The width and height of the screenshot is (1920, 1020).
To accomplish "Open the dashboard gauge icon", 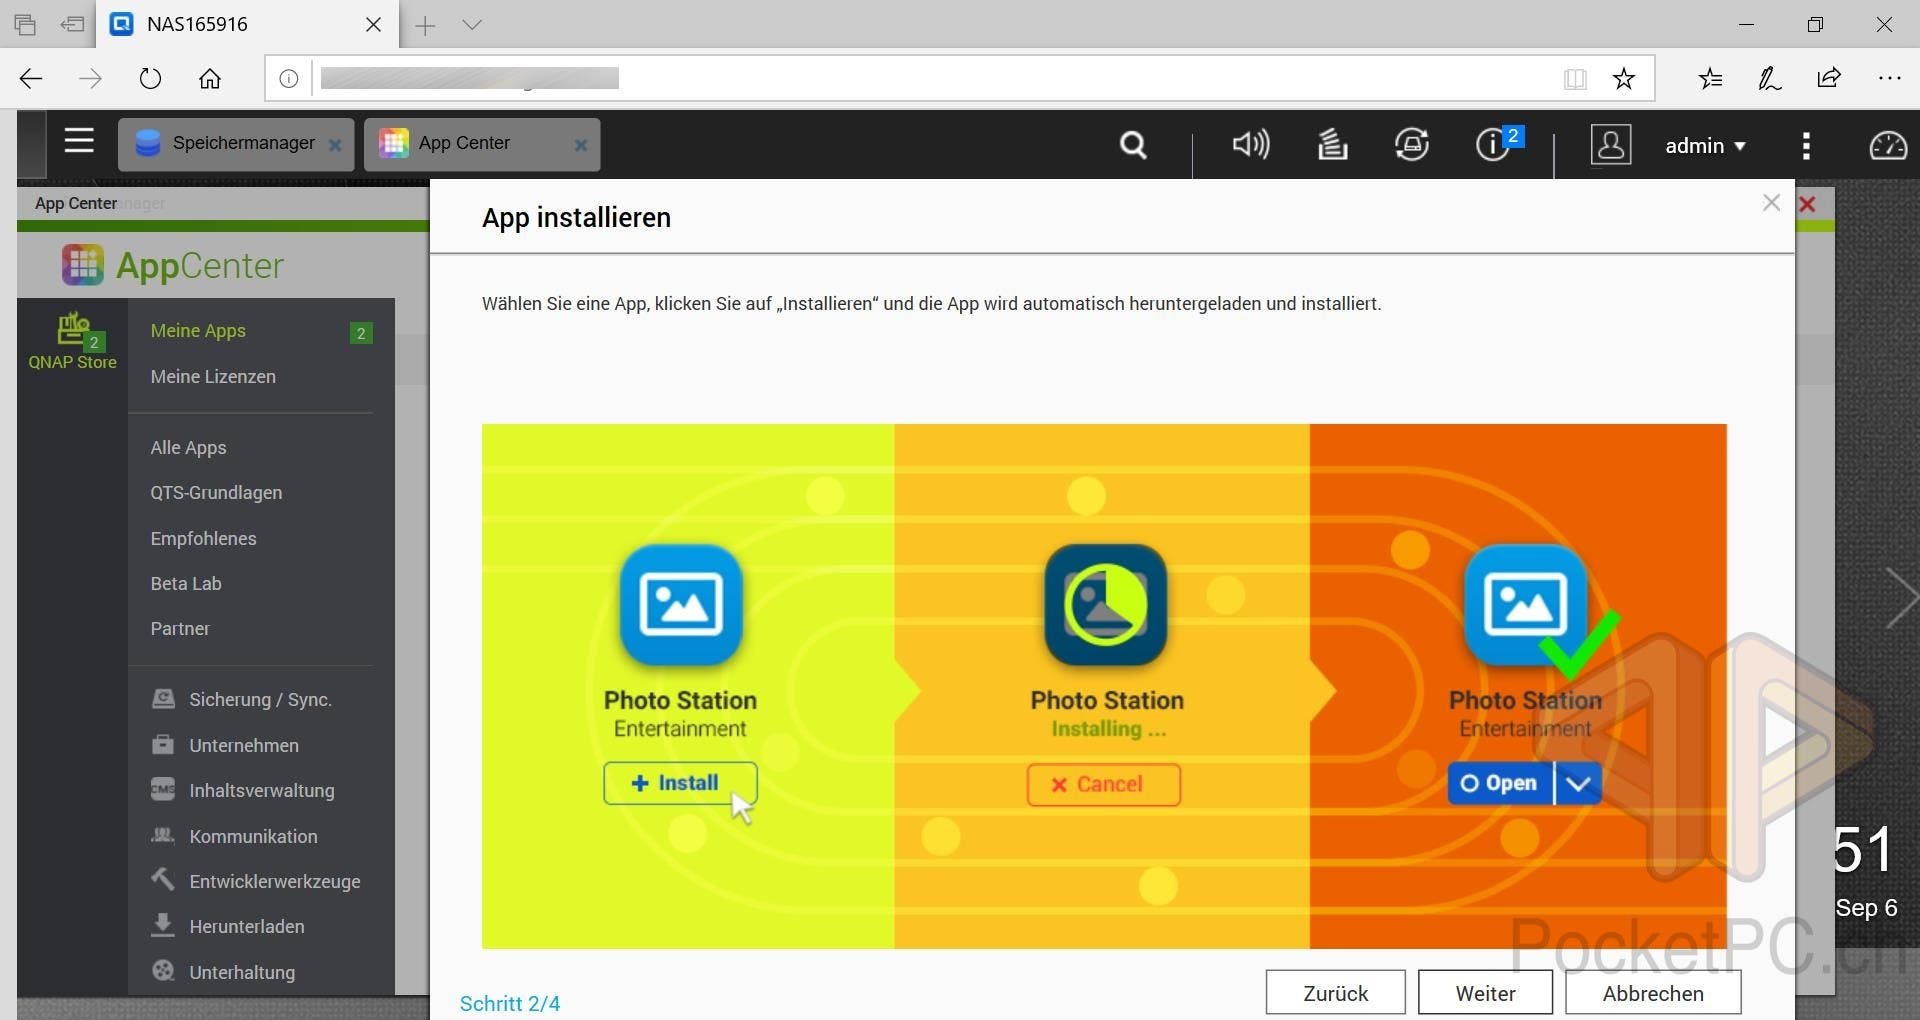I will point(1887,146).
